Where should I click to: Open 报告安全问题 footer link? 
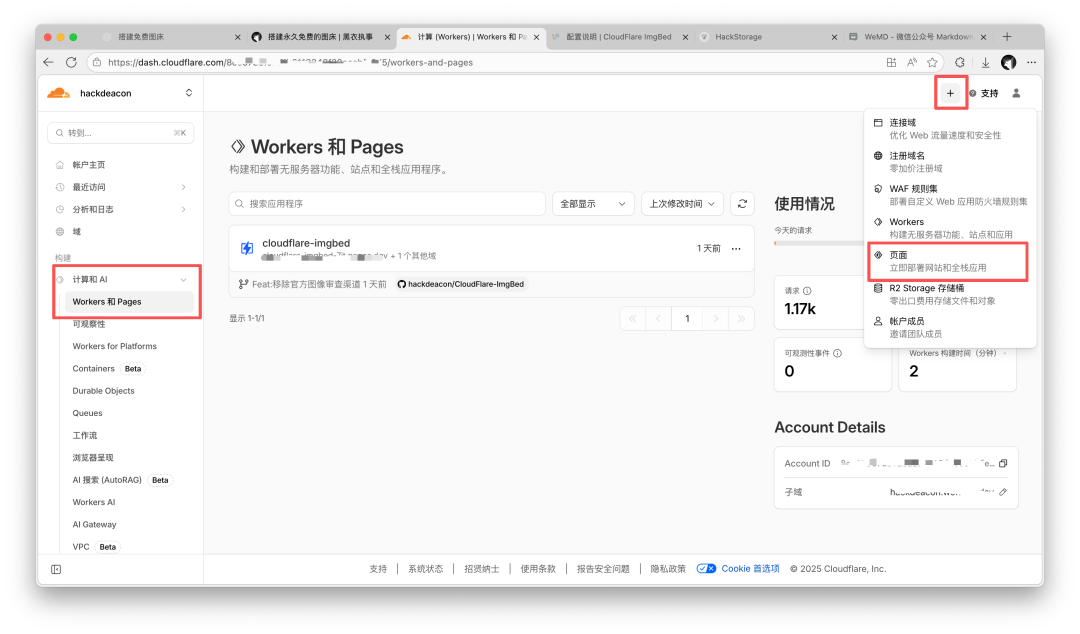[603, 569]
